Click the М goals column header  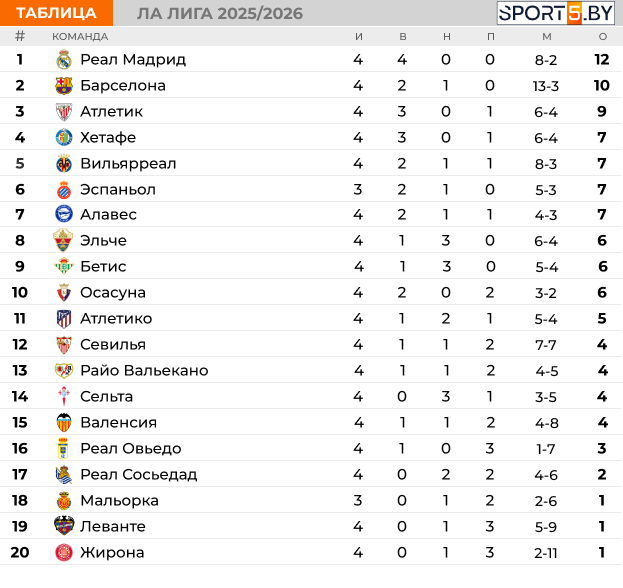pyautogui.click(x=547, y=37)
